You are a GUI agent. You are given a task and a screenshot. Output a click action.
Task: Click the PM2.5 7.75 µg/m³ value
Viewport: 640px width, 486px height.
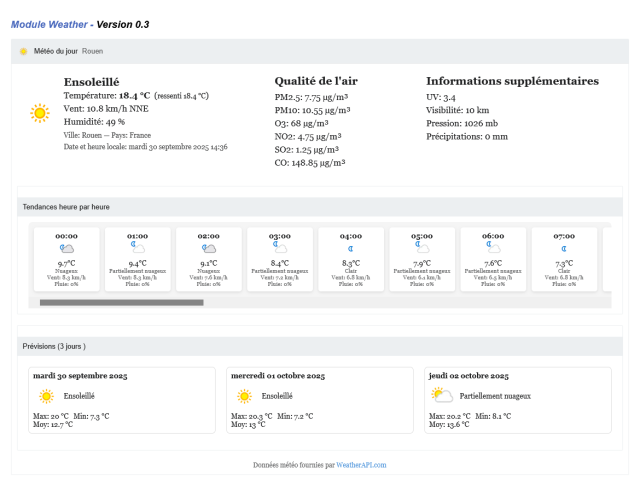click(311, 97)
